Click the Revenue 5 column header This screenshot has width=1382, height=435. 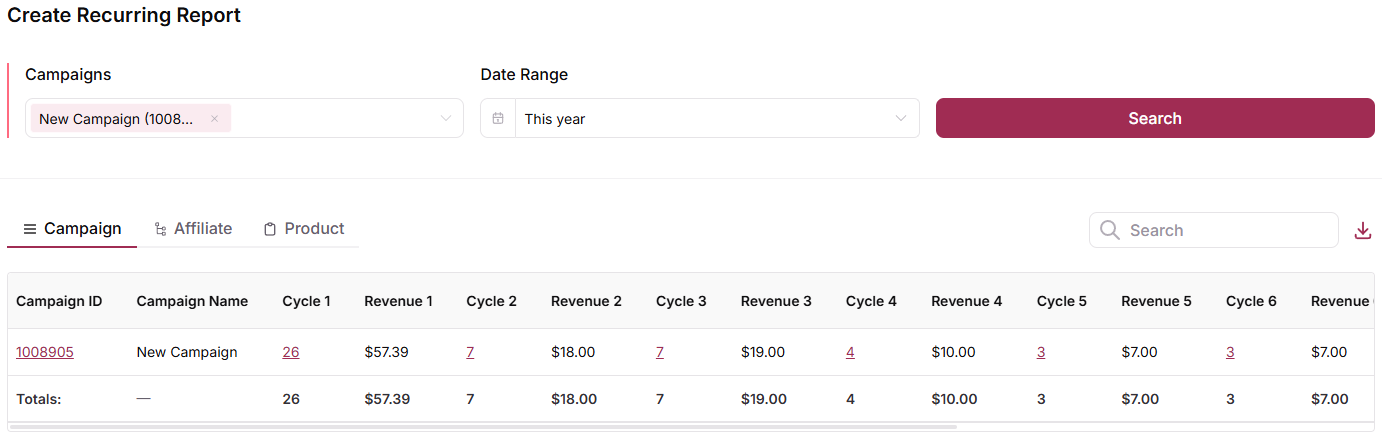click(1156, 301)
